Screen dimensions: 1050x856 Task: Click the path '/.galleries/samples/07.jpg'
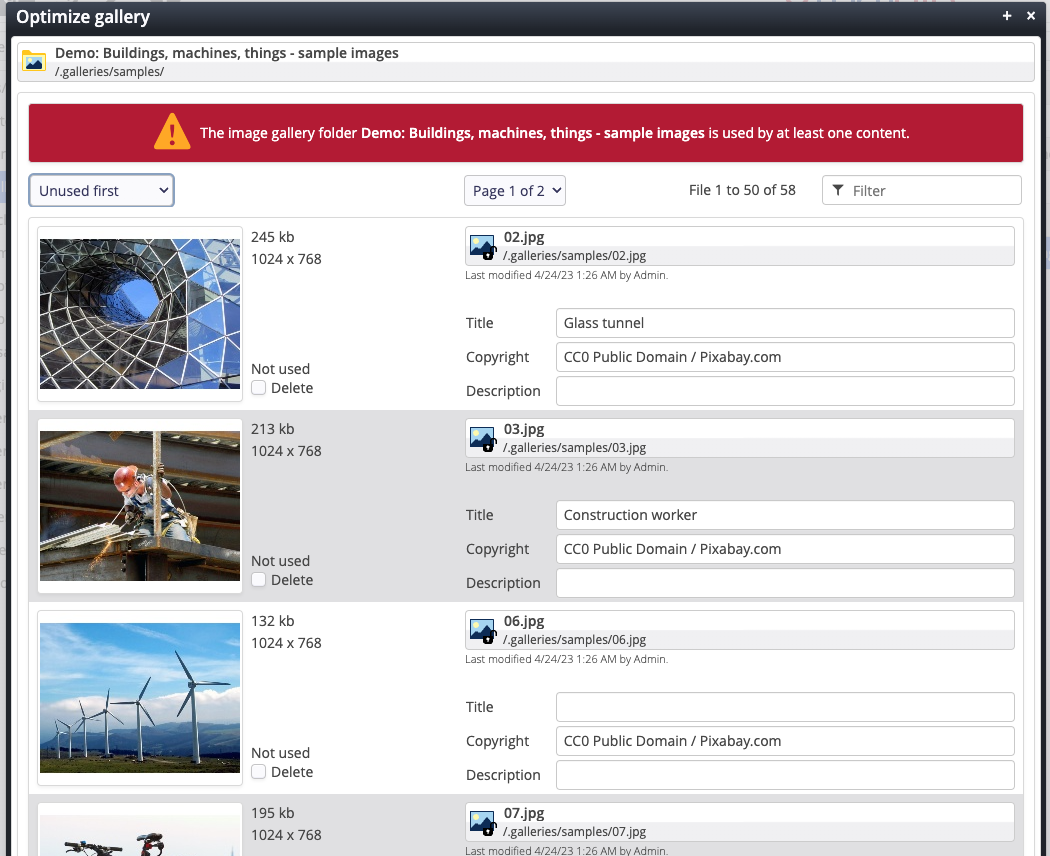pyautogui.click(x=575, y=832)
